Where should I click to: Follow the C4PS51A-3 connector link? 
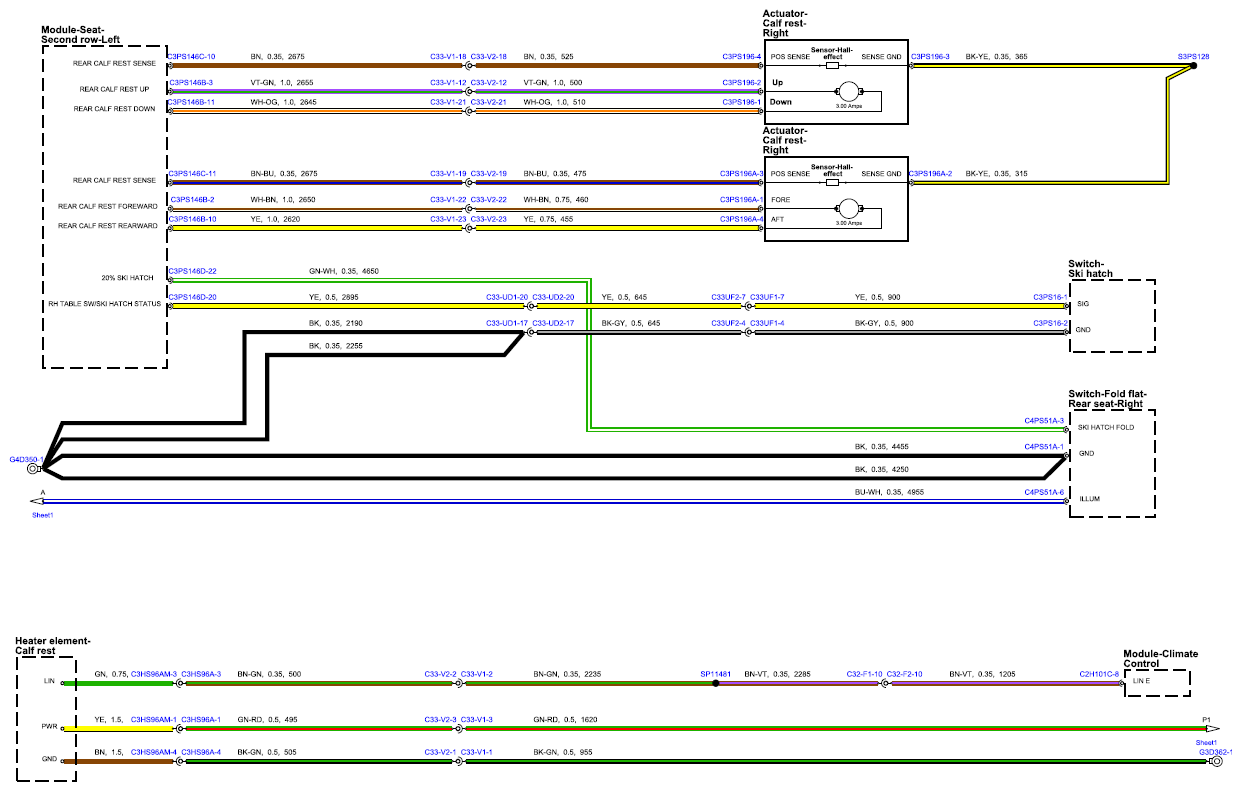point(1044,421)
